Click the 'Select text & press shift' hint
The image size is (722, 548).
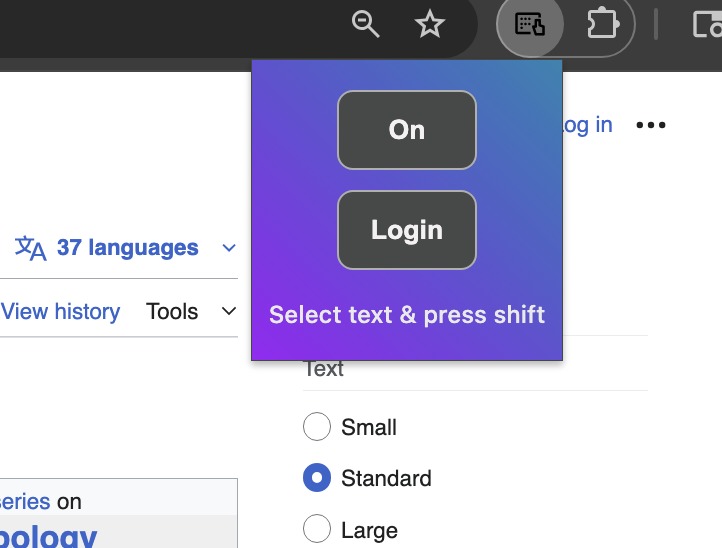pyautogui.click(x=407, y=315)
